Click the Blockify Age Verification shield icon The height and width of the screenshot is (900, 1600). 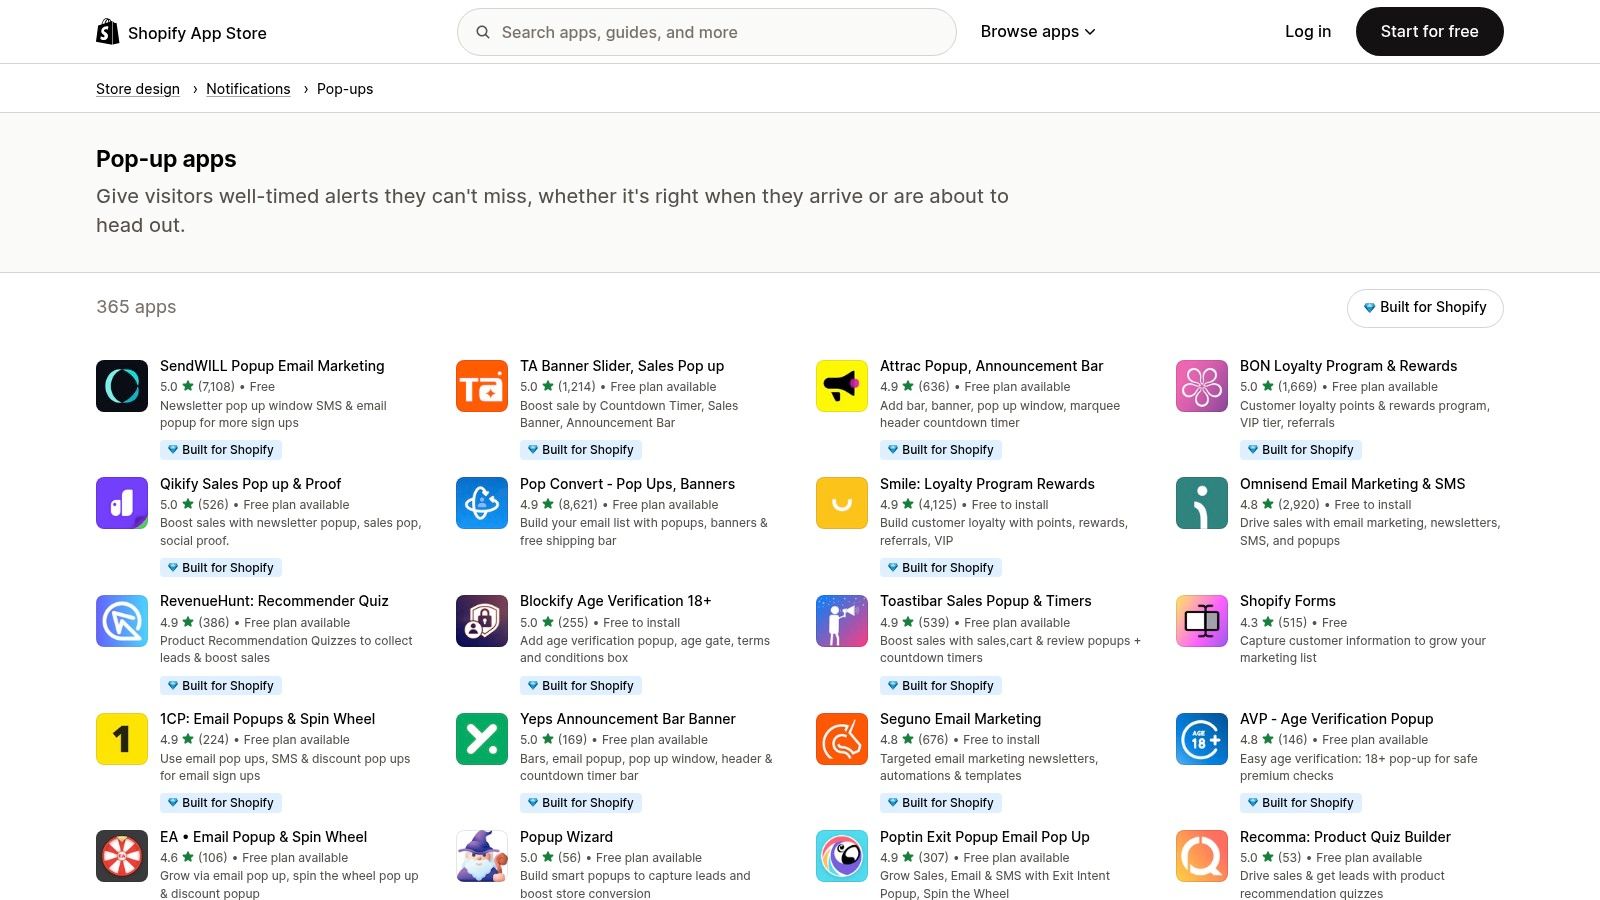(x=481, y=621)
